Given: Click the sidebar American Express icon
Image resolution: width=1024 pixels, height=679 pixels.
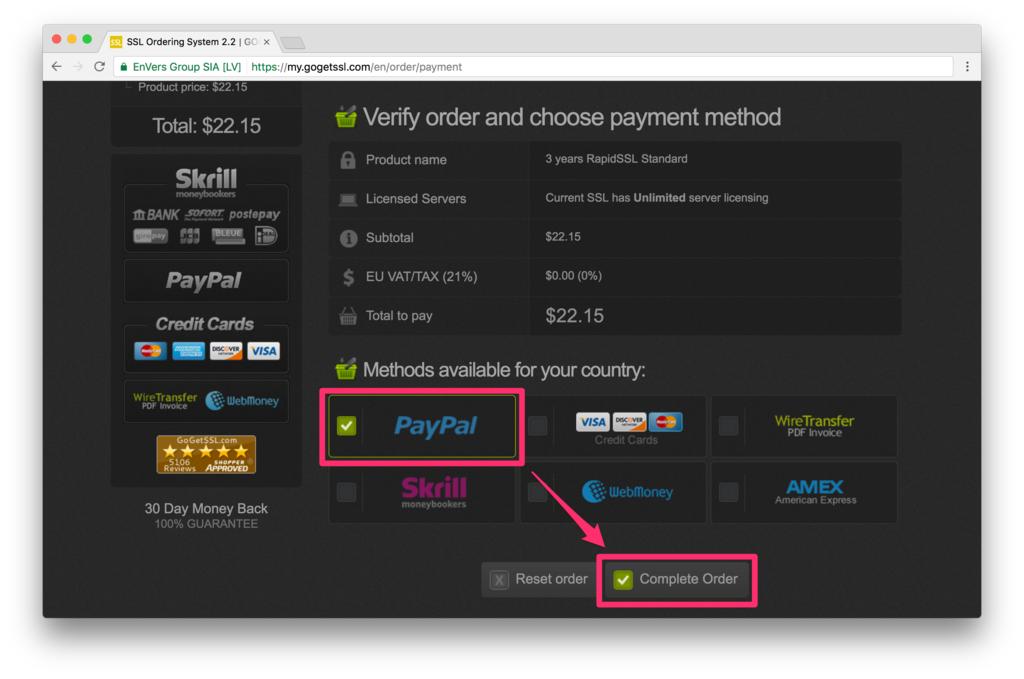Looking at the screenshot, I should click(x=188, y=351).
